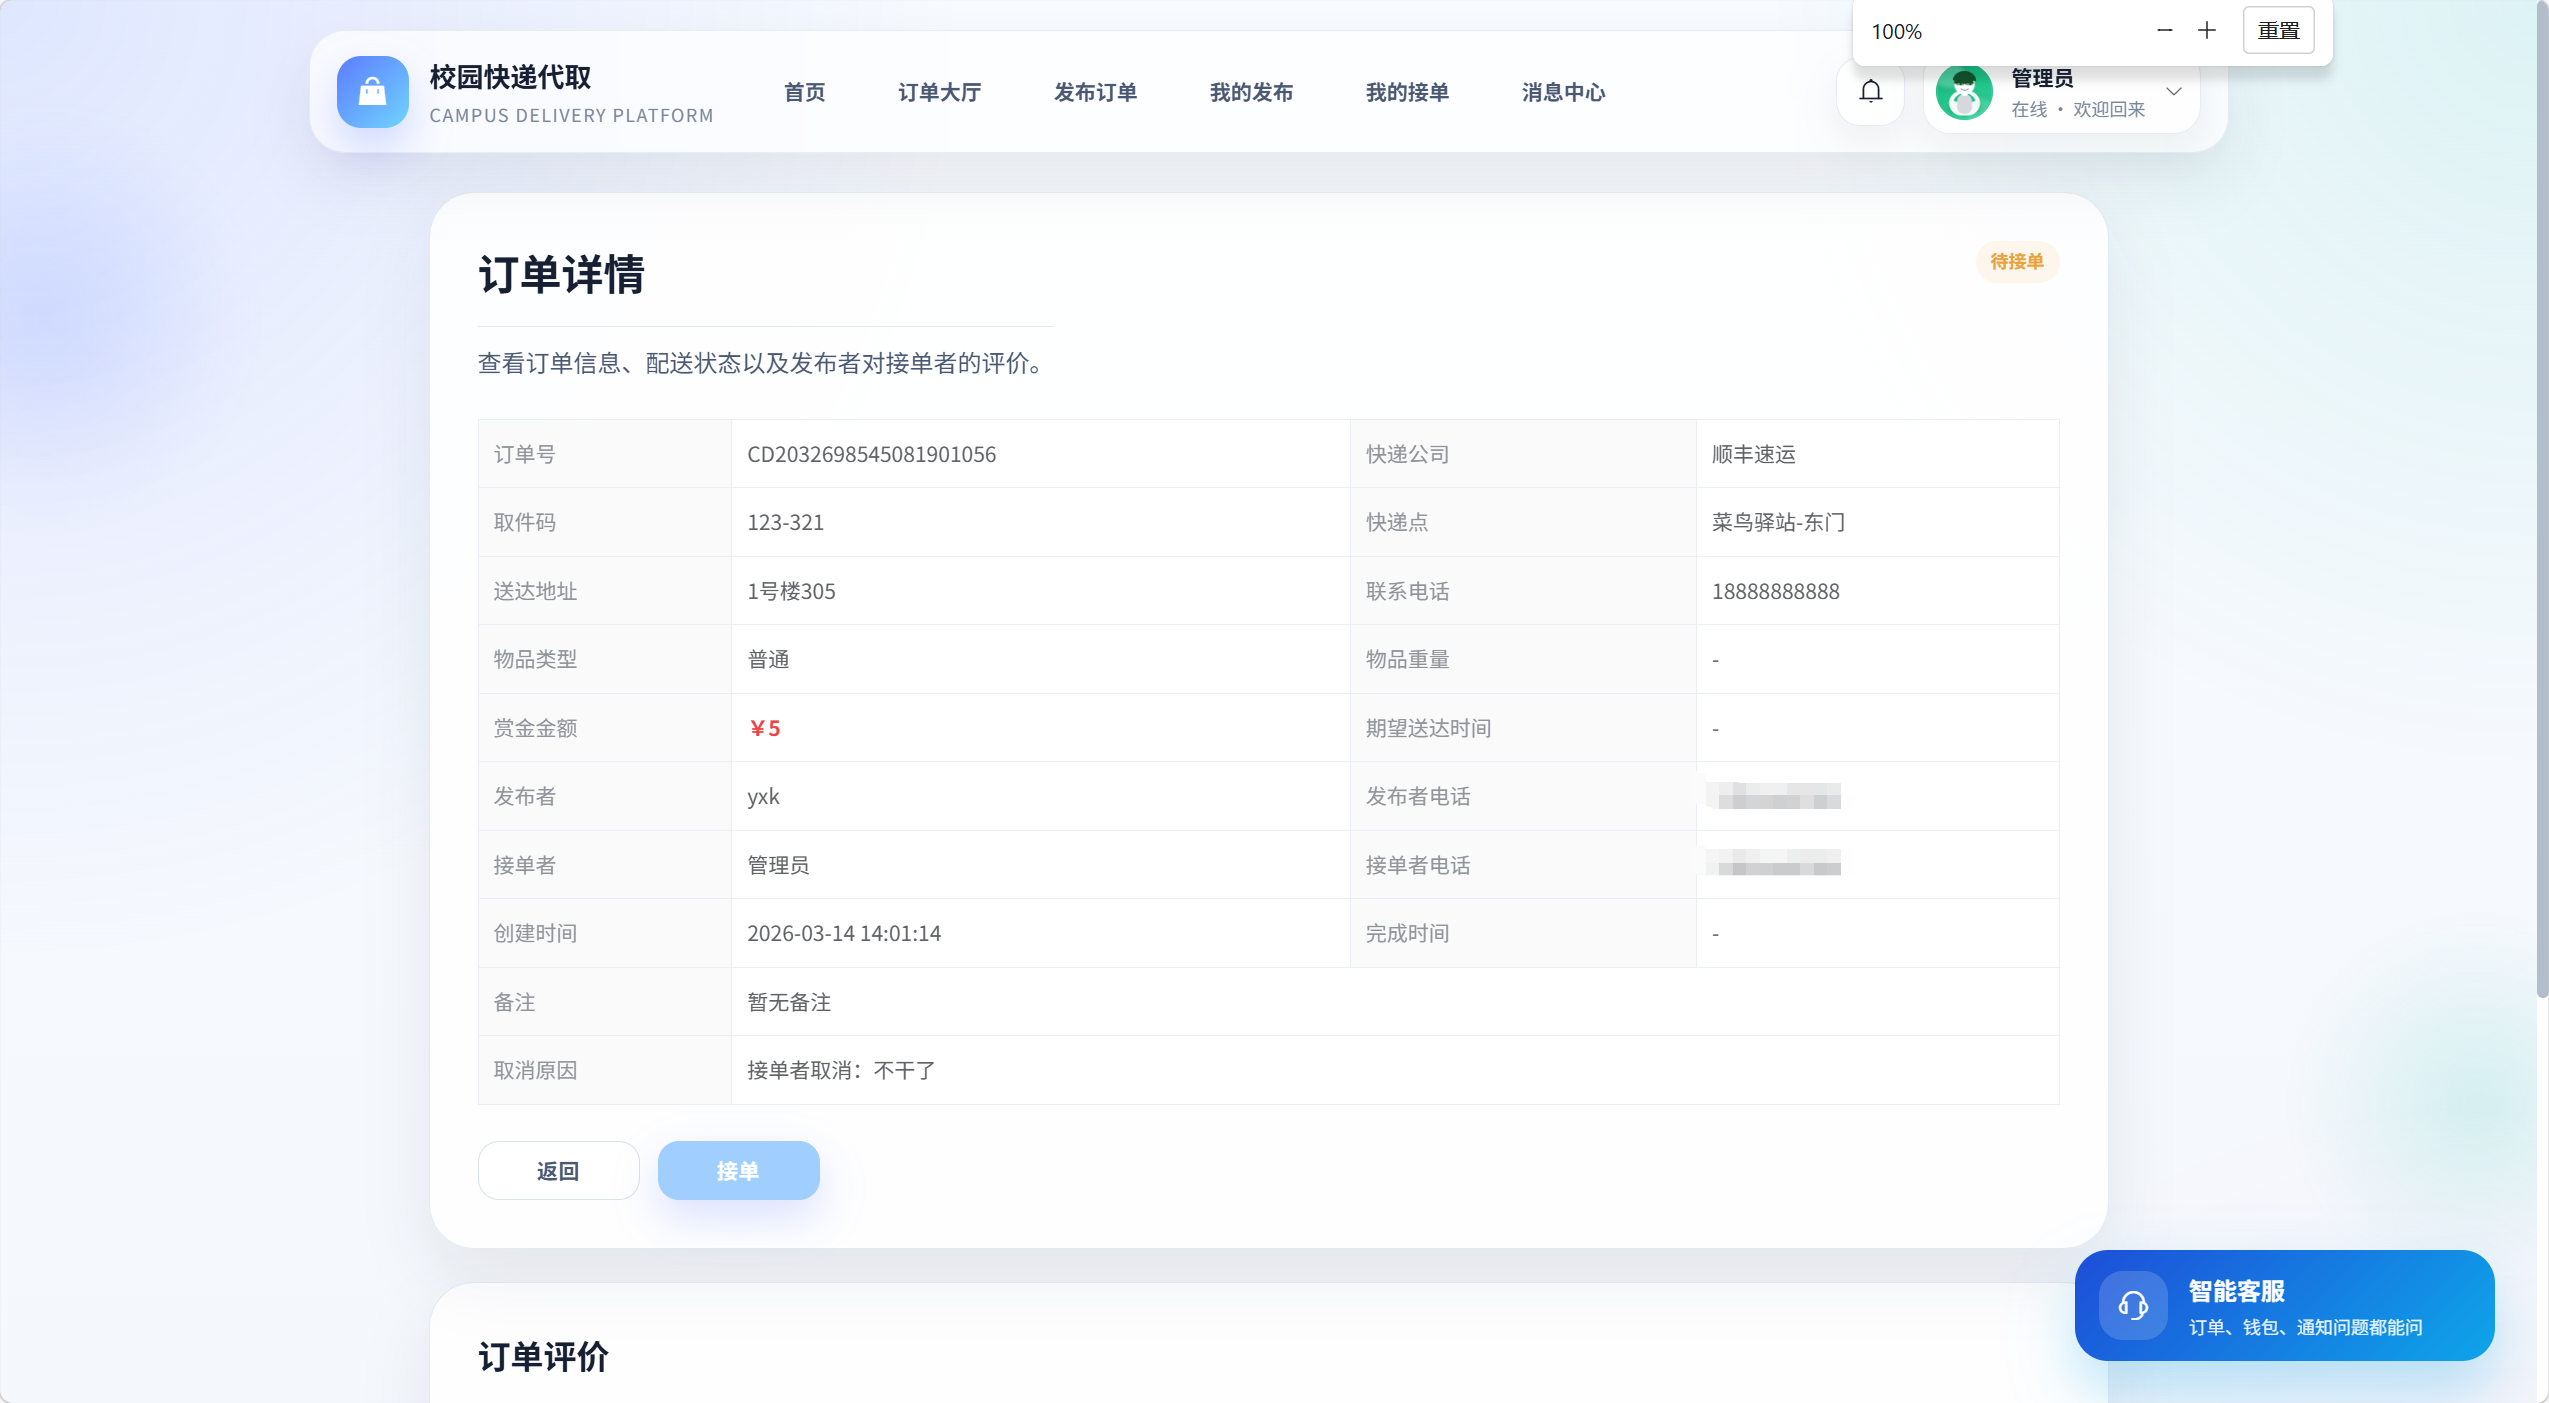Viewport: 2549px width, 1403px height.
Task: Open the 发布订单 page
Action: tap(1095, 92)
